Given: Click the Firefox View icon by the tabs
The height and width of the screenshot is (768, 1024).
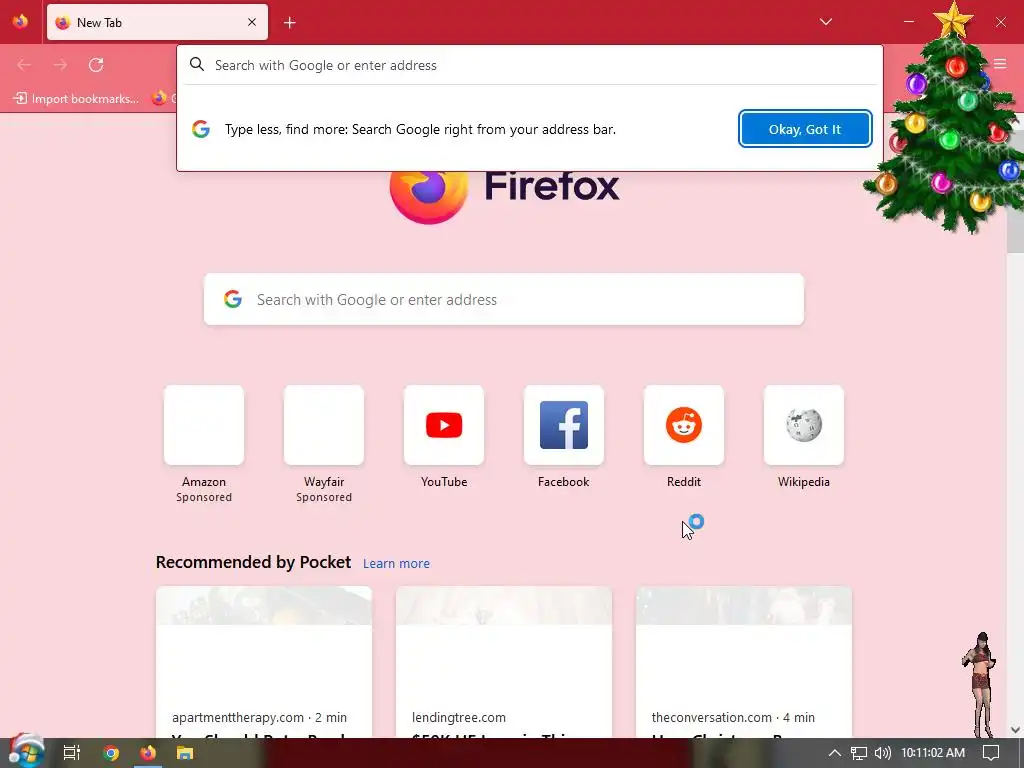Looking at the screenshot, I should [20, 22].
